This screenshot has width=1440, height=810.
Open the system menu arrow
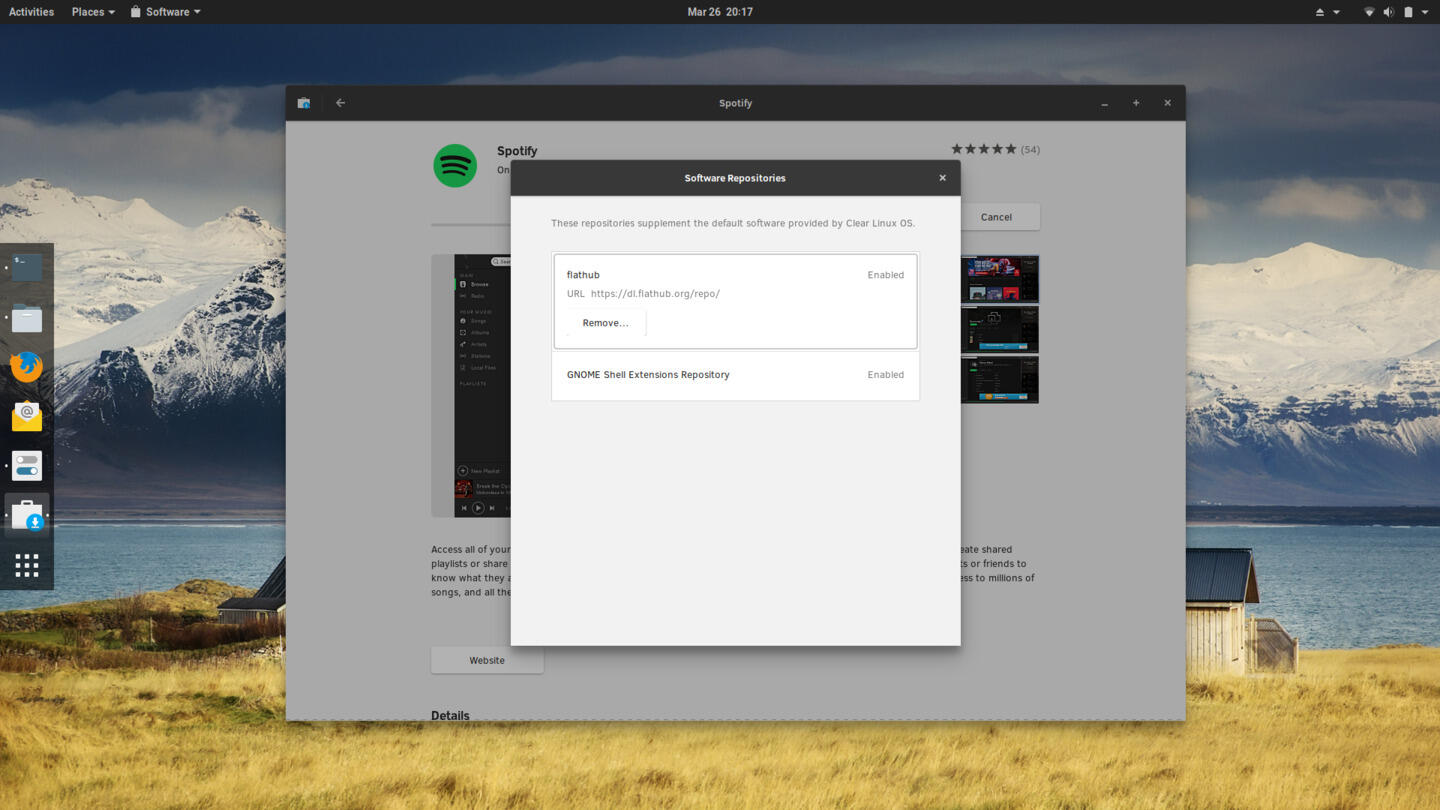tap(1425, 12)
